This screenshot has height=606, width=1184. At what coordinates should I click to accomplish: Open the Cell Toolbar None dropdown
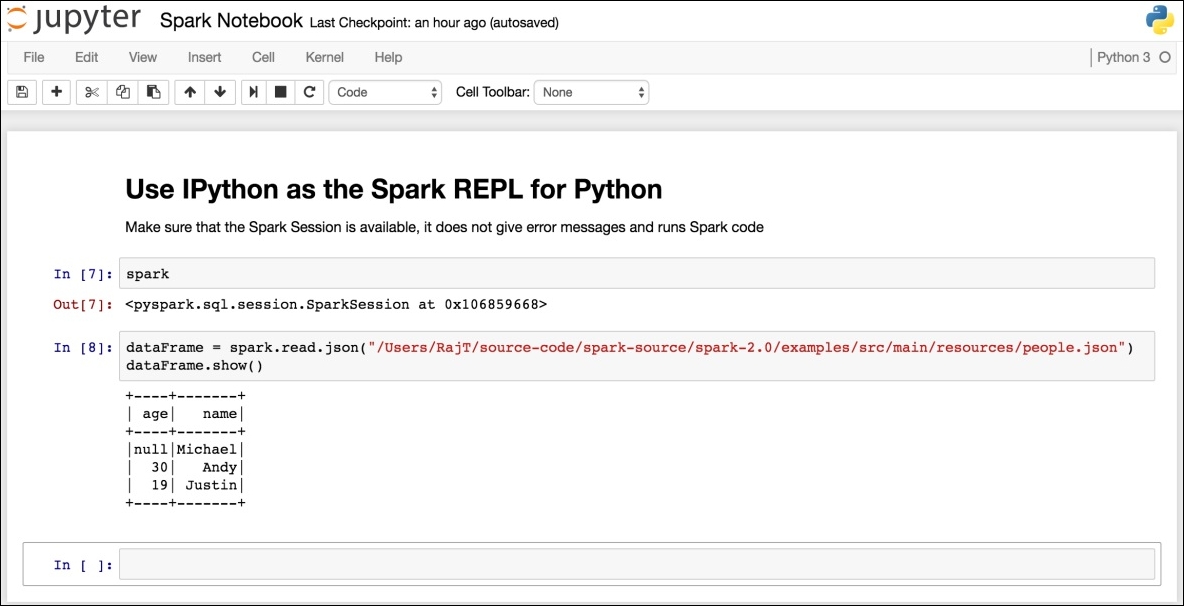[x=591, y=92]
